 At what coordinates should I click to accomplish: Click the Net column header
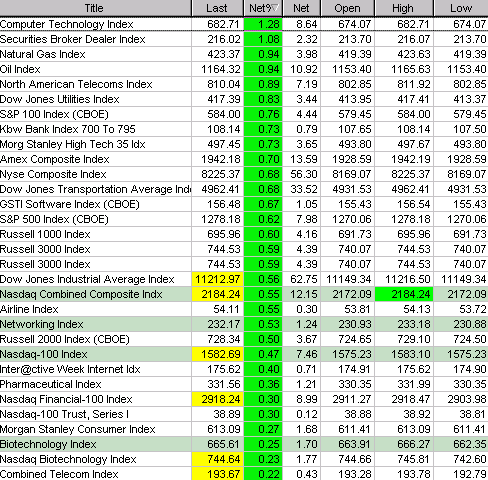pyautogui.click(x=301, y=8)
